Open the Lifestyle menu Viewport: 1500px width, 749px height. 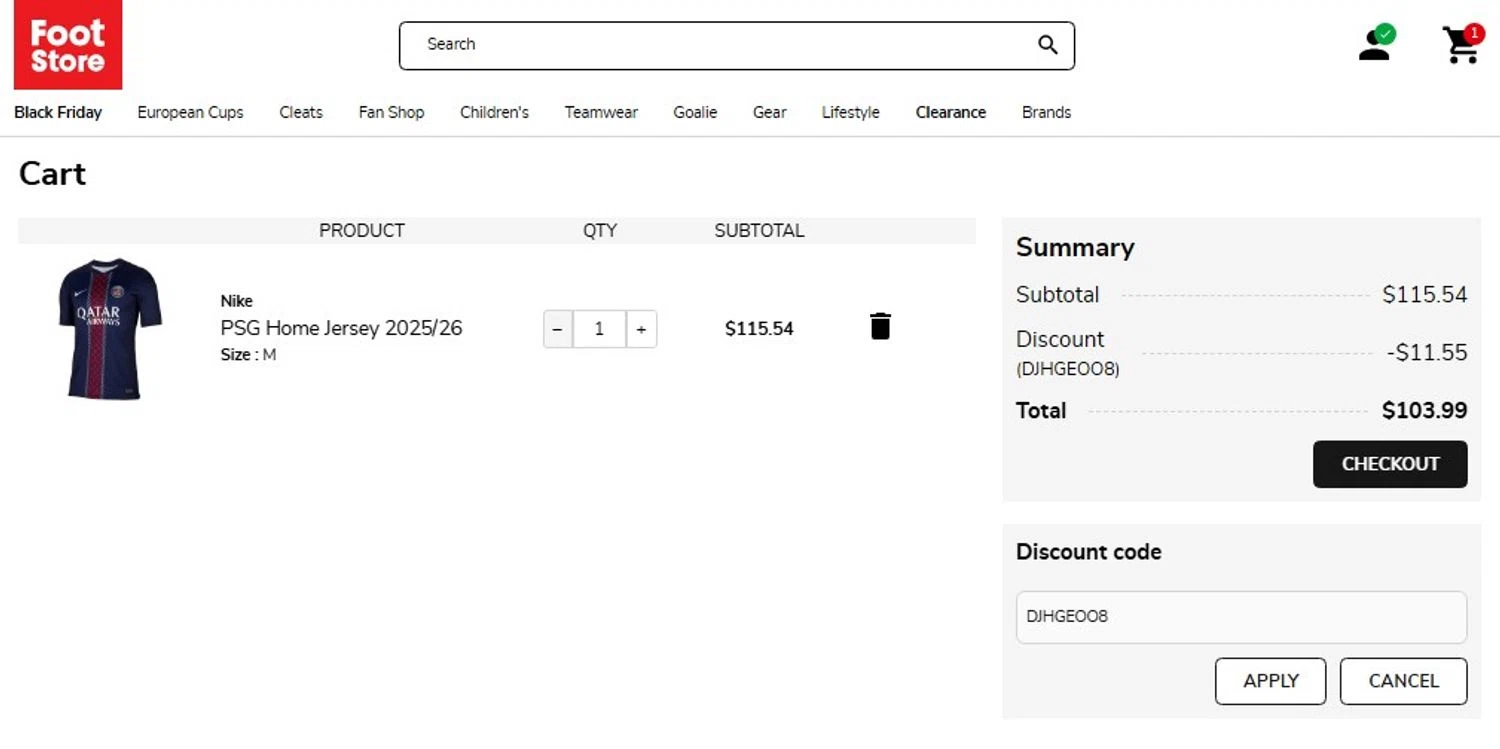tap(851, 112)
